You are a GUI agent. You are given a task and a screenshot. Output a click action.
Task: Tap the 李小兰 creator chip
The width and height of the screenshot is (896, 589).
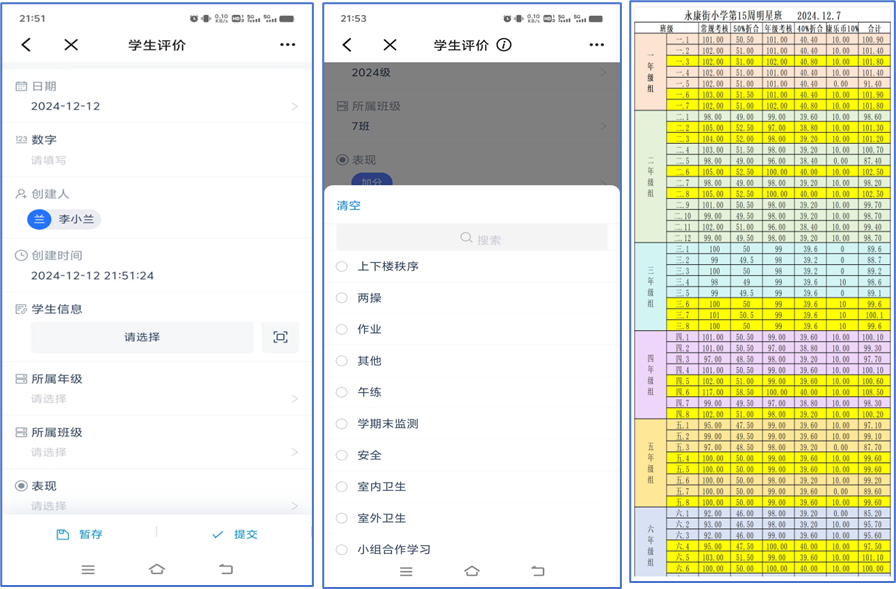click(x=65, y=219)
